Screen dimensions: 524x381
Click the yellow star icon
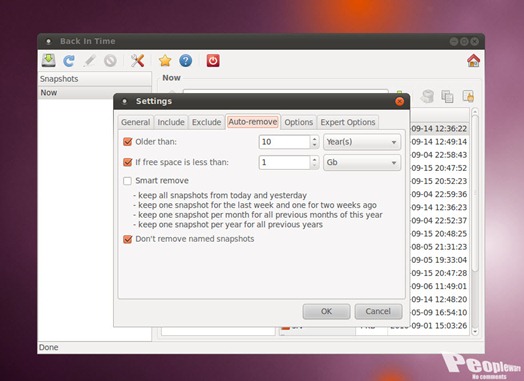(165, 61)
